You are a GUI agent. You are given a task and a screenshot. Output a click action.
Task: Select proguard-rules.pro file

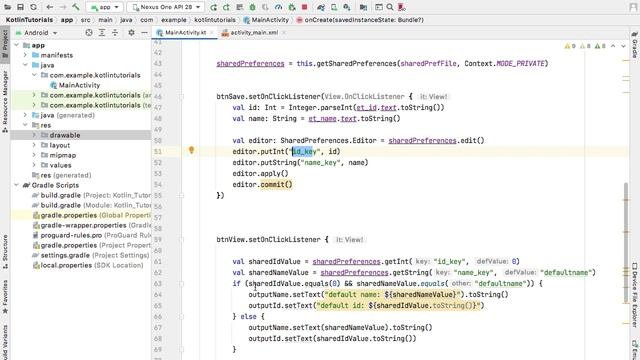coord(91,235)
